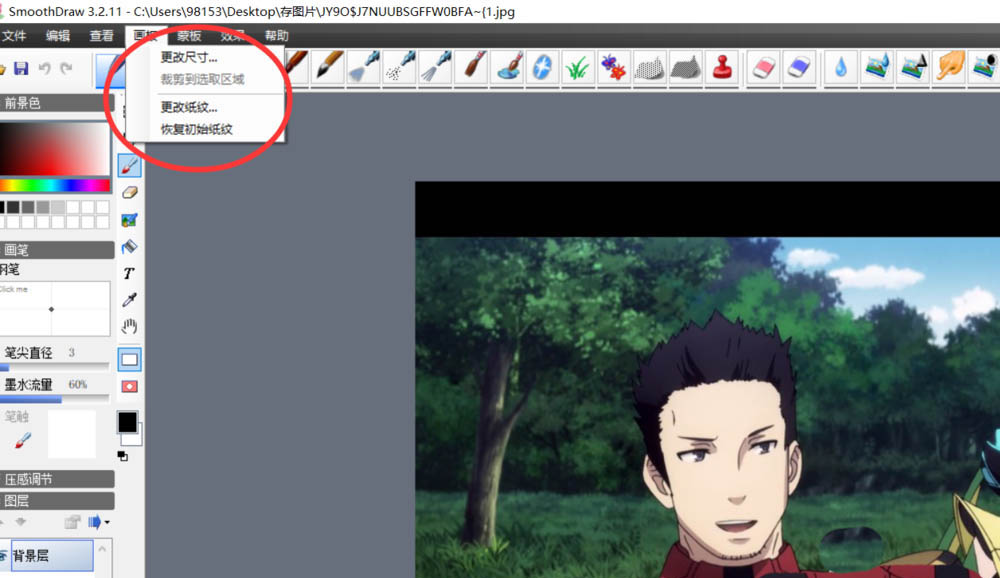The width and height of the screenshot is (1000, 578).
Task: Activate the paintbrush tool in vertical toolbox
Action: (129, 166)
